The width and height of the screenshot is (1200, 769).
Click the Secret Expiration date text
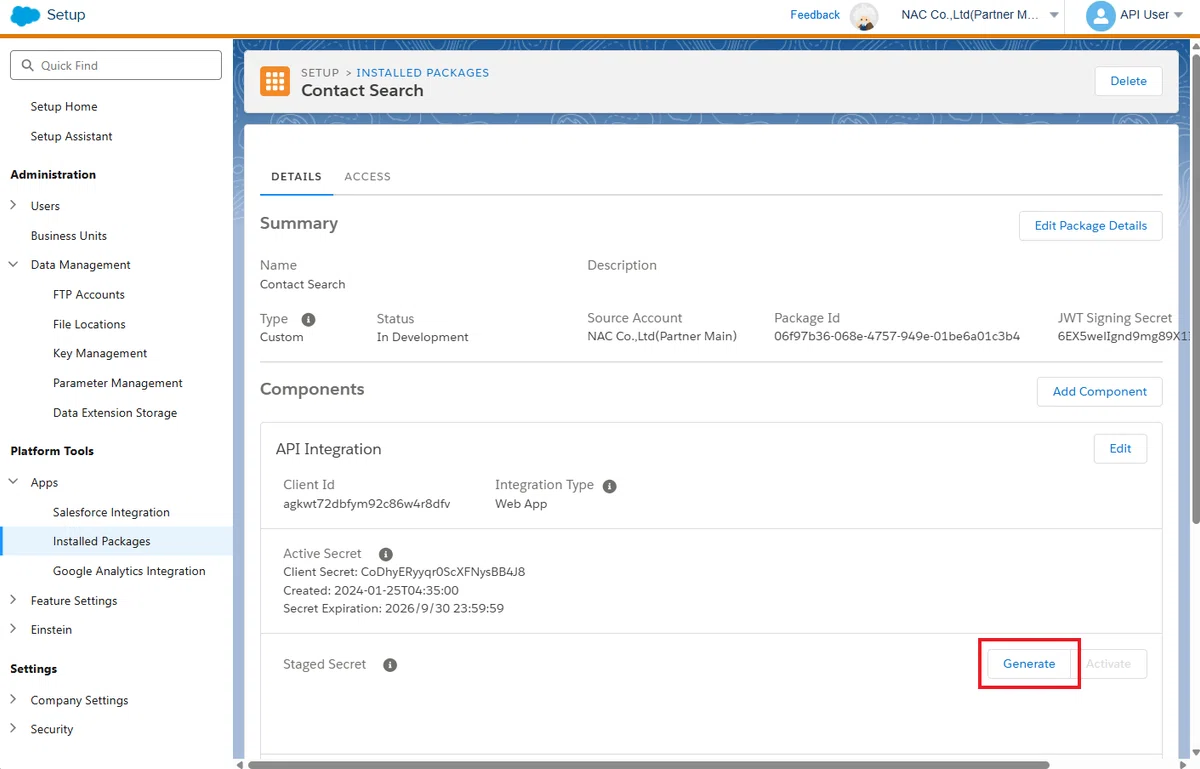[x=393, y=608]
